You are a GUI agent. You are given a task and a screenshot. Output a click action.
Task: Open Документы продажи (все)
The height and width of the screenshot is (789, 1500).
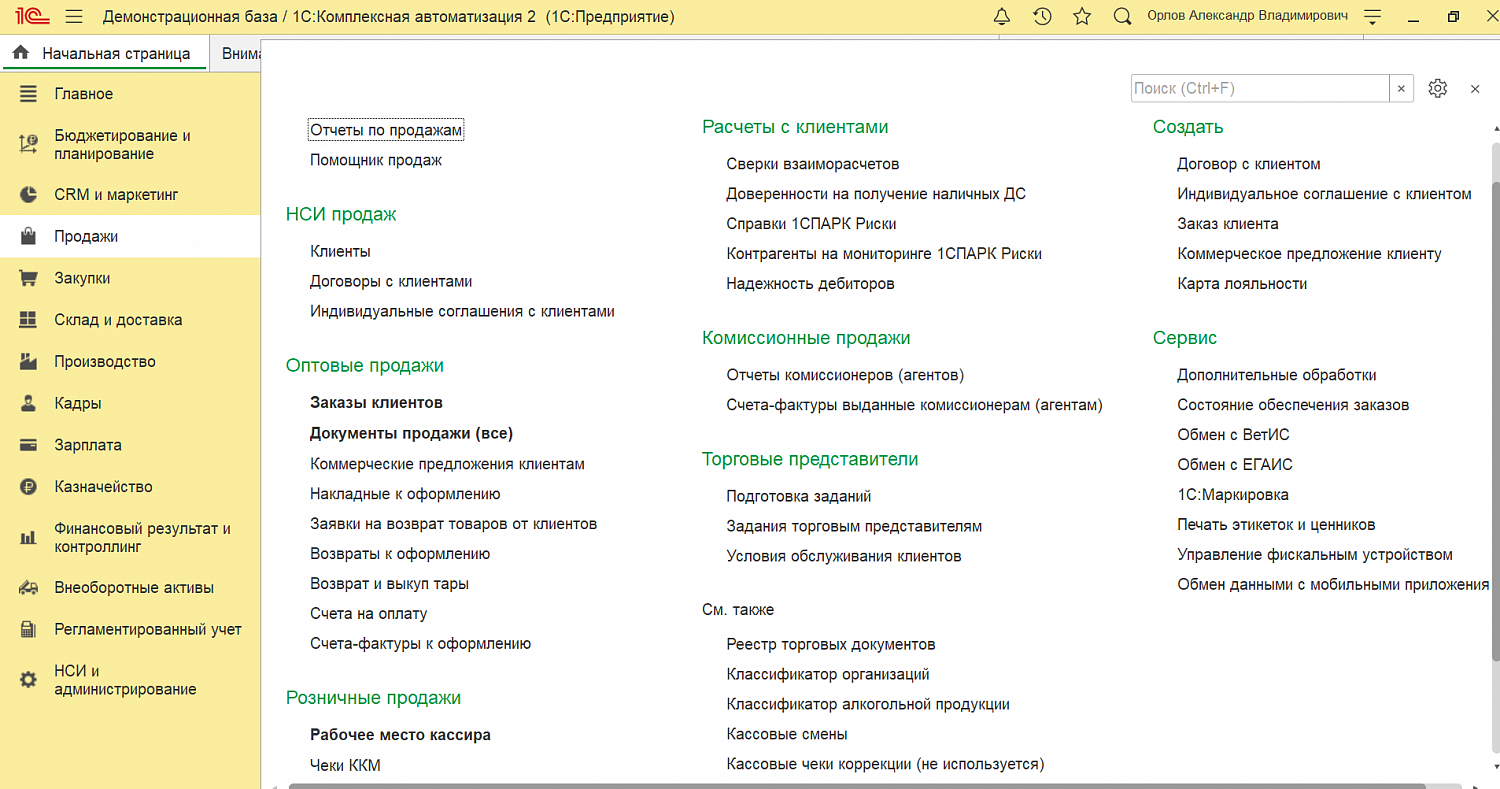[x=411, y=434]
